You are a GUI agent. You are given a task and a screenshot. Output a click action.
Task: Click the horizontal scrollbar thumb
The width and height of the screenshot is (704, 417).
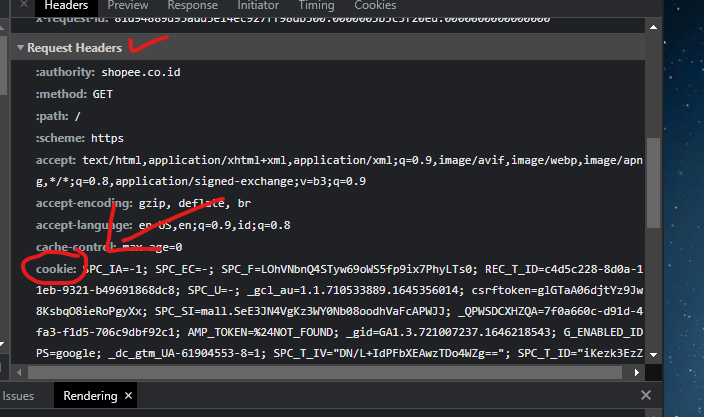(325, 372)
